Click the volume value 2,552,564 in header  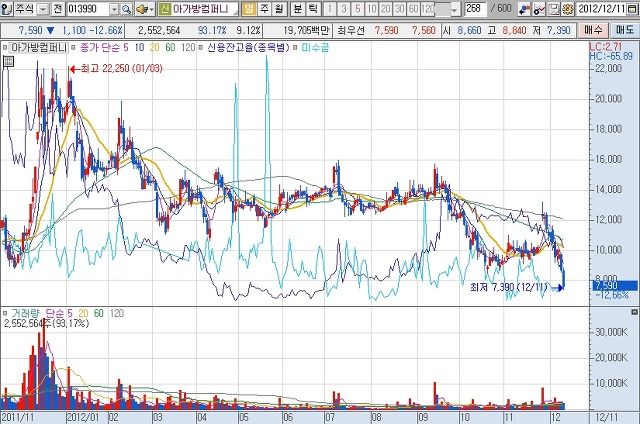coord(160,30)
